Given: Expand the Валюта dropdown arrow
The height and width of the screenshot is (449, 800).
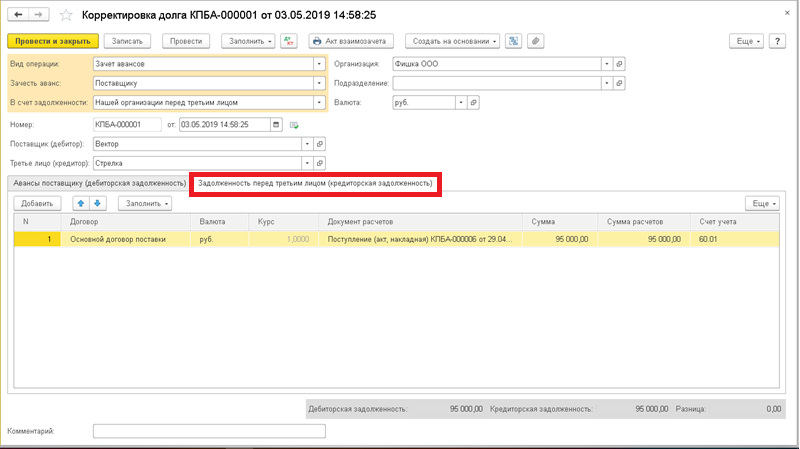Looking at the screenshot, I should pyautogui.click(x=461, y=103).
